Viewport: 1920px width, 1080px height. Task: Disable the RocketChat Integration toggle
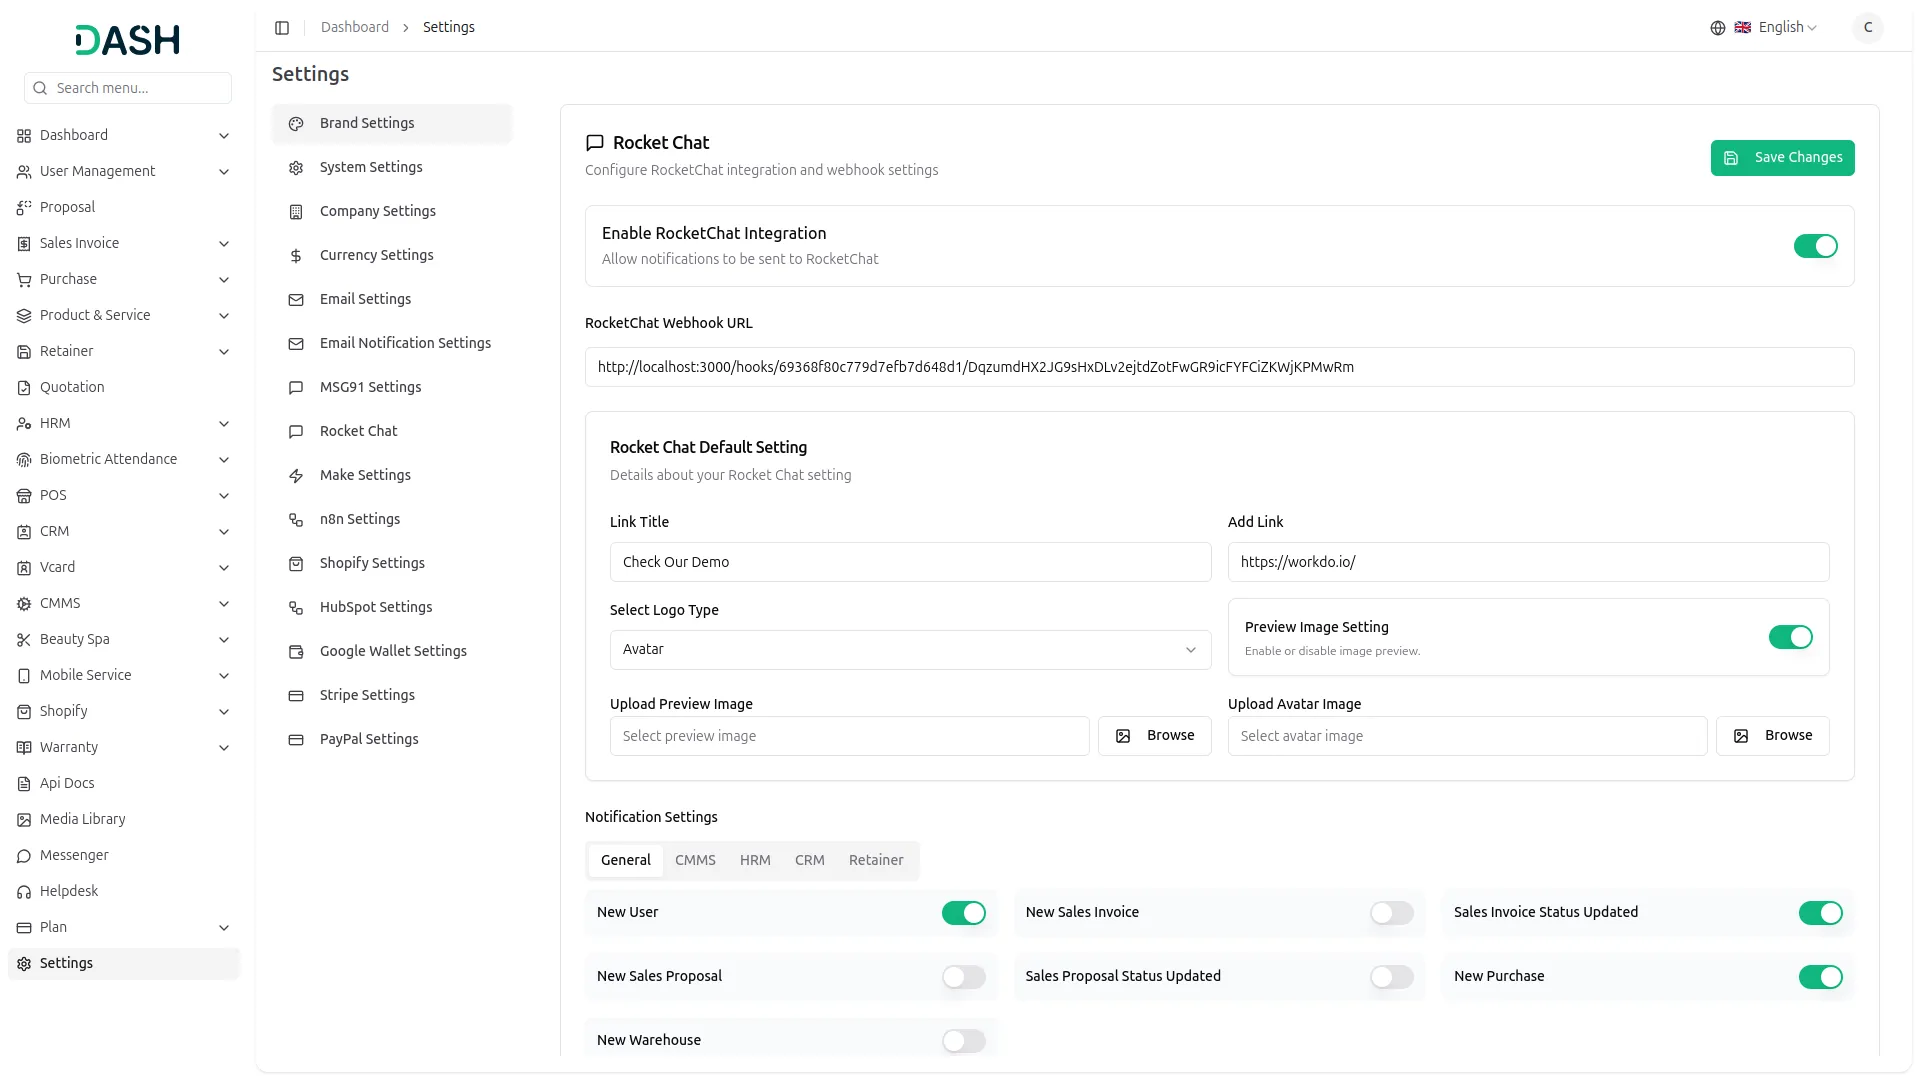pyautogui.click(x=1815, y=246)
